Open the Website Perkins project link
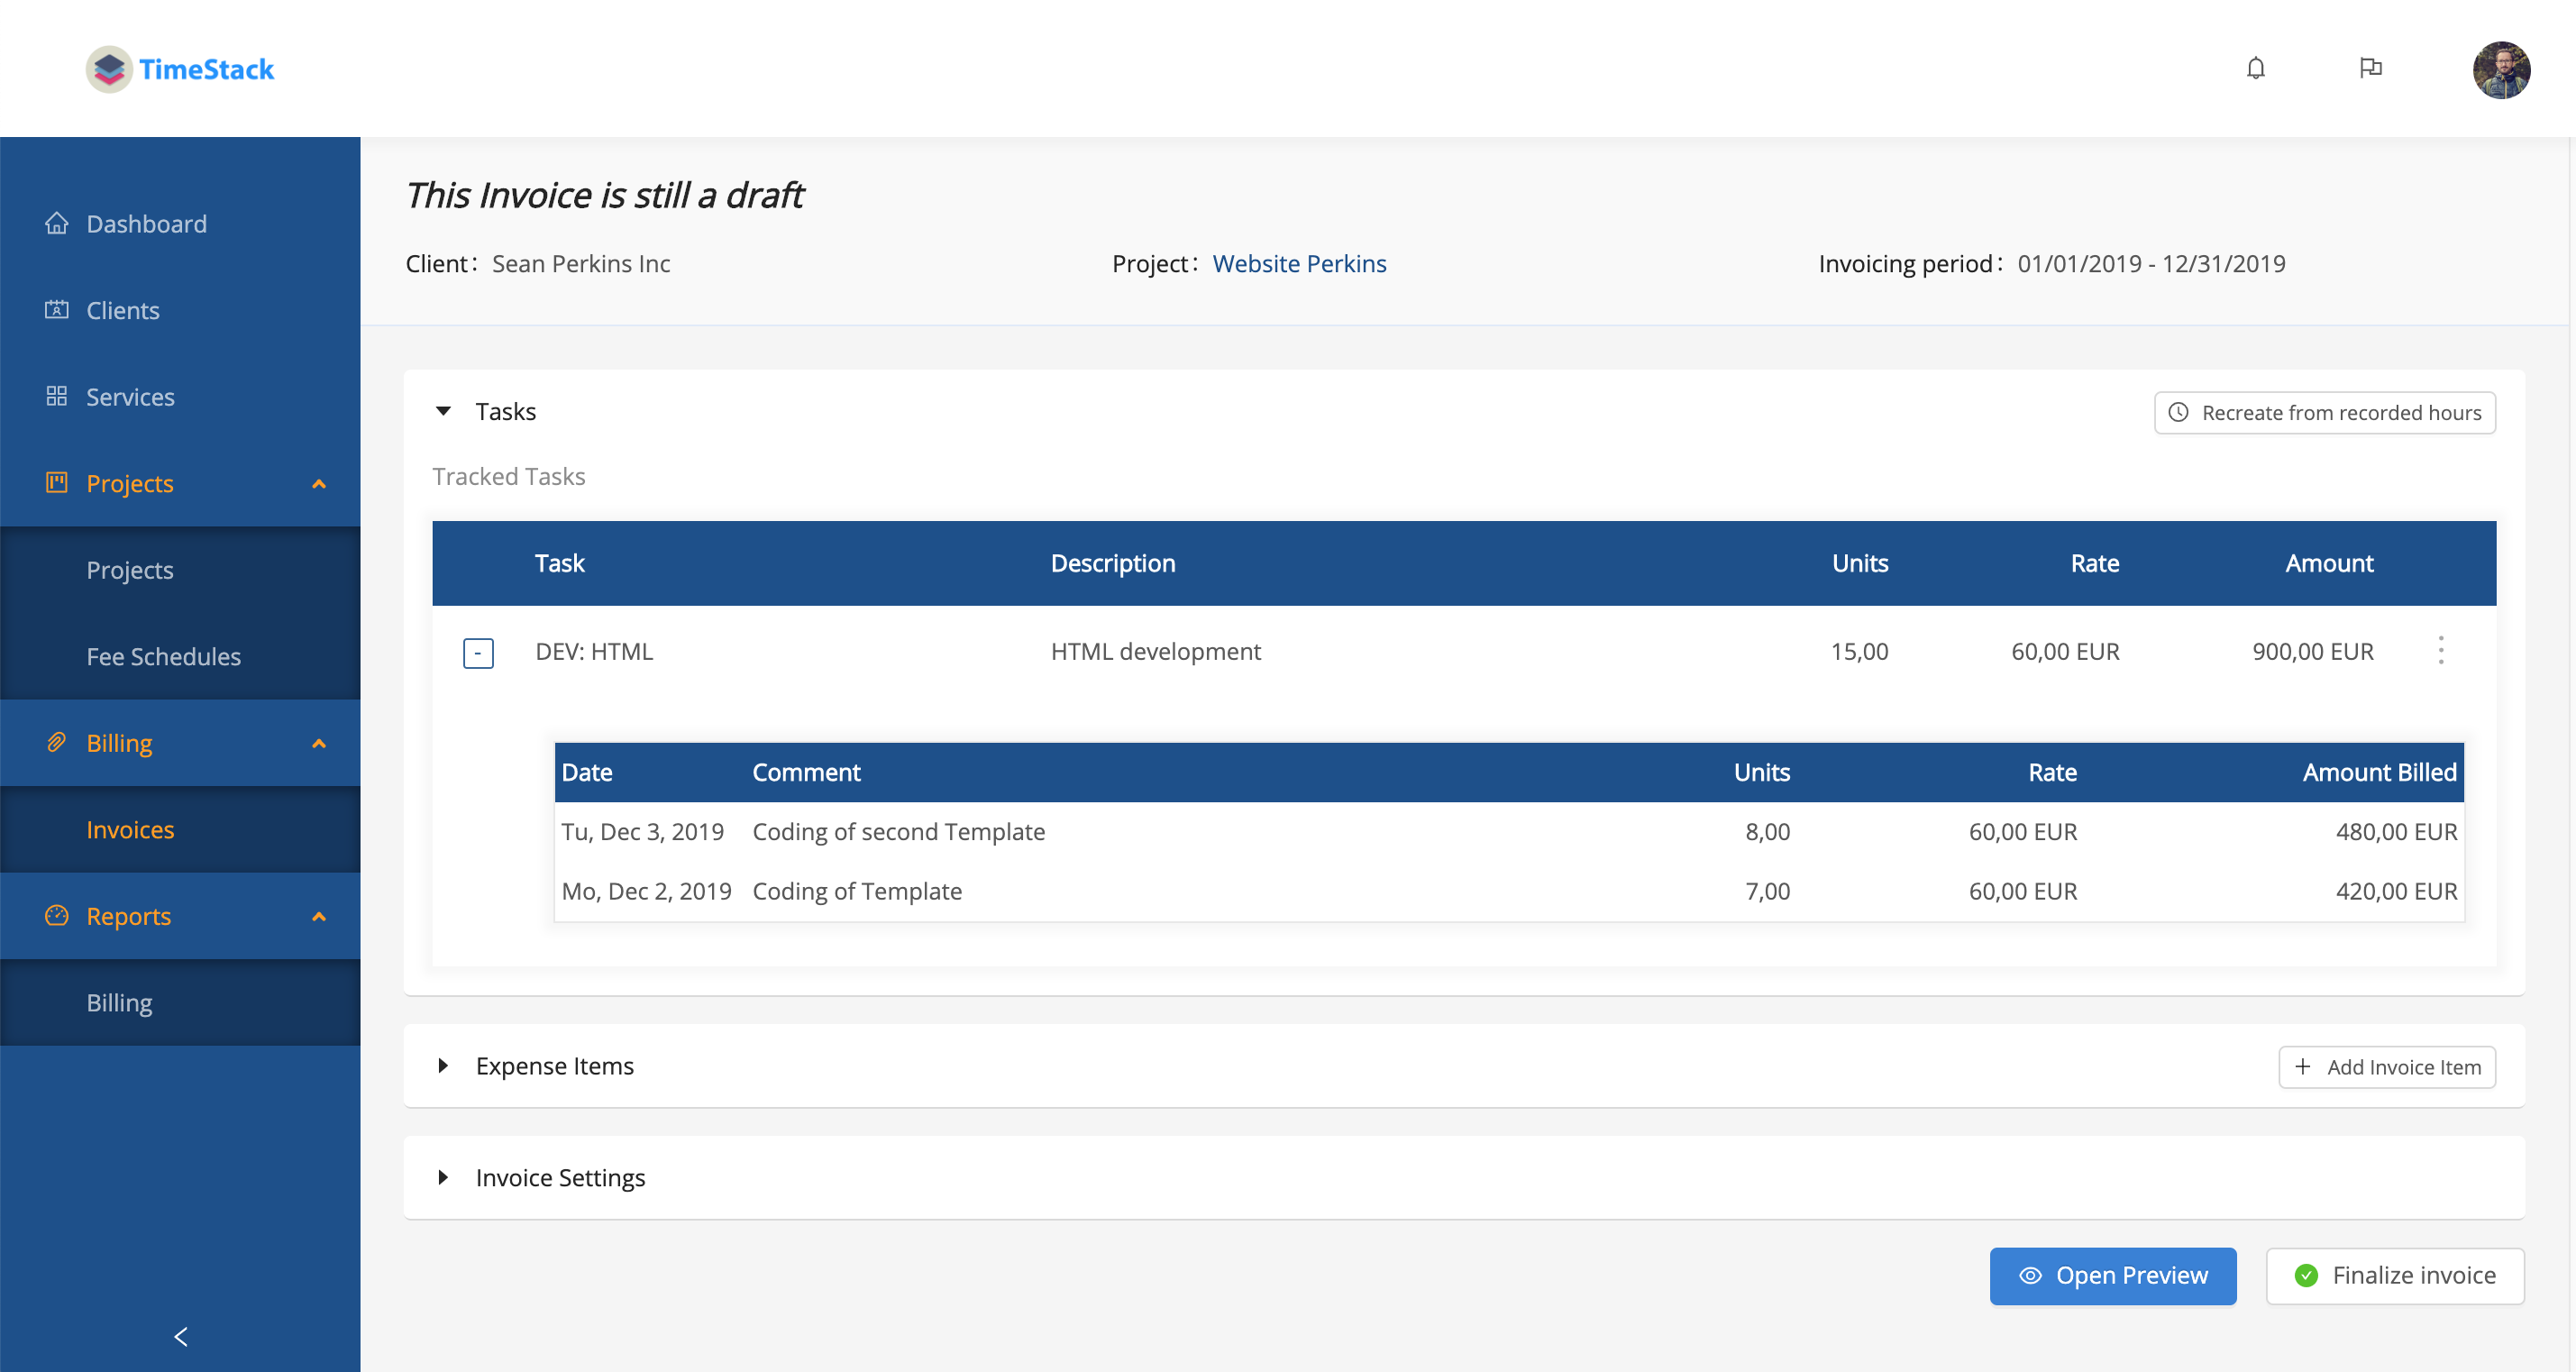This screenshot has height=1372, width=2576. 1299,263
